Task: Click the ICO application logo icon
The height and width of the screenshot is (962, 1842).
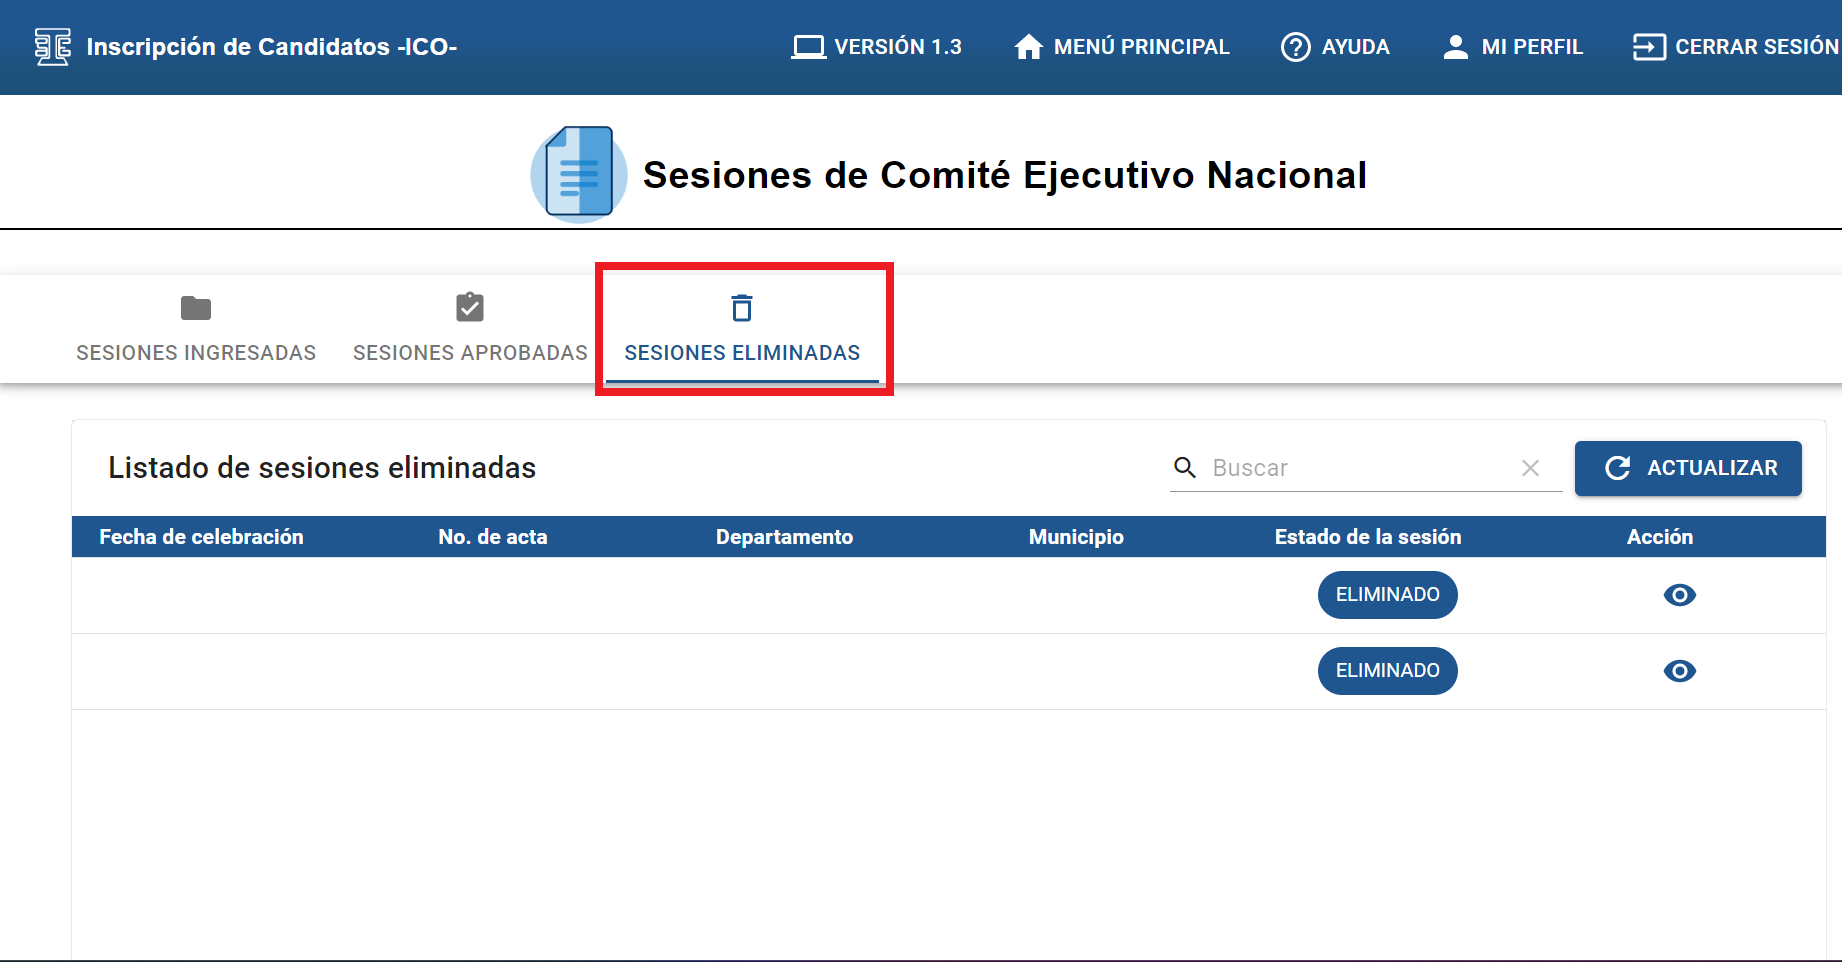Action: click(52, 47)
